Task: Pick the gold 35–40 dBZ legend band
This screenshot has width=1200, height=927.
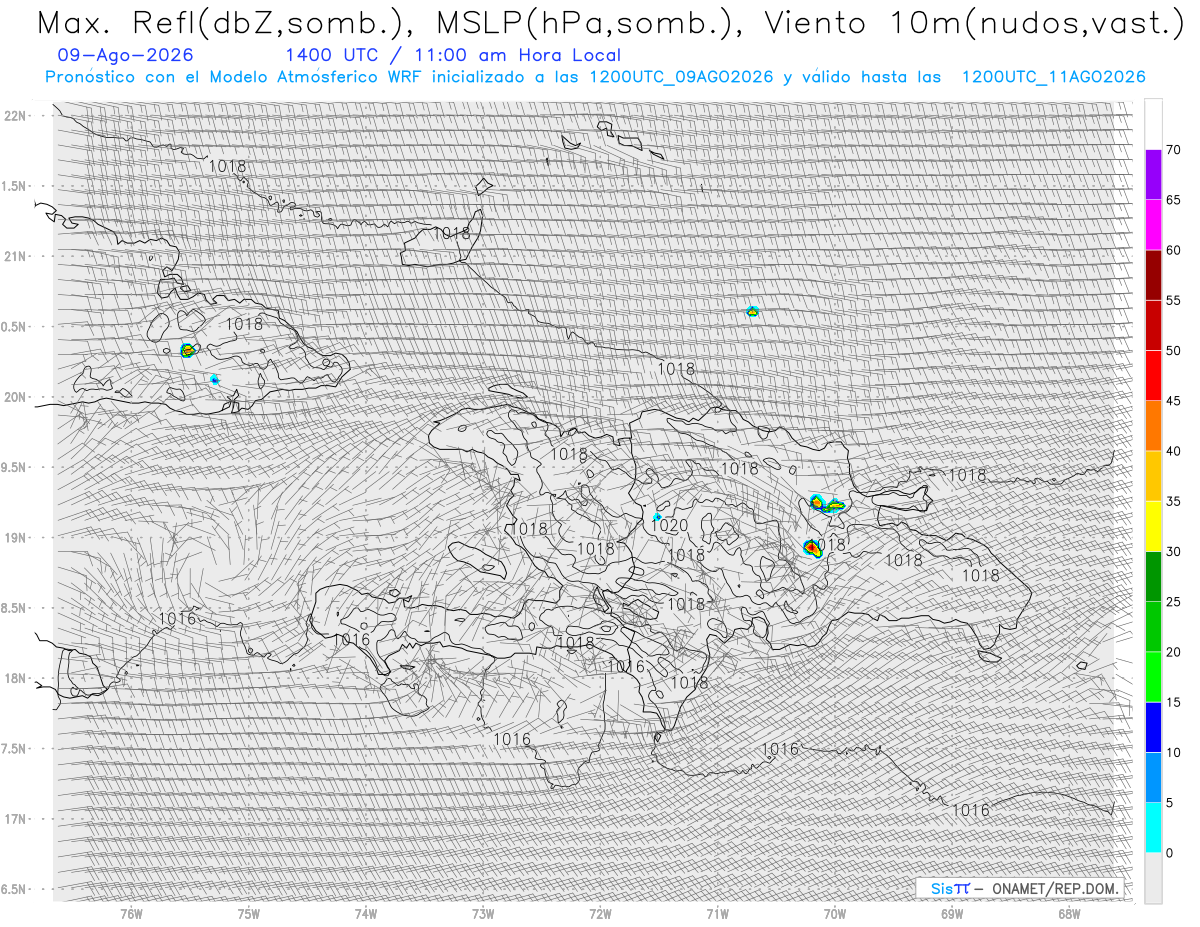Action: pos(1153,476)
